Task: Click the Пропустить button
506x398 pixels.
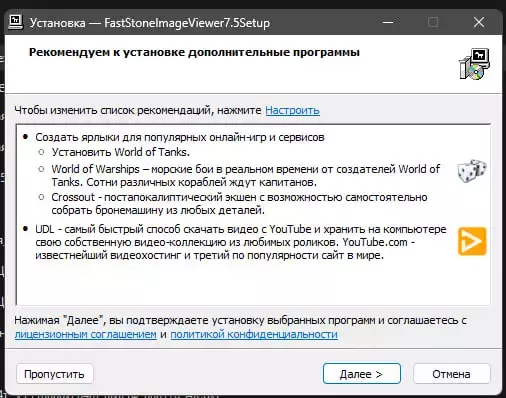Action: [54, 374]
